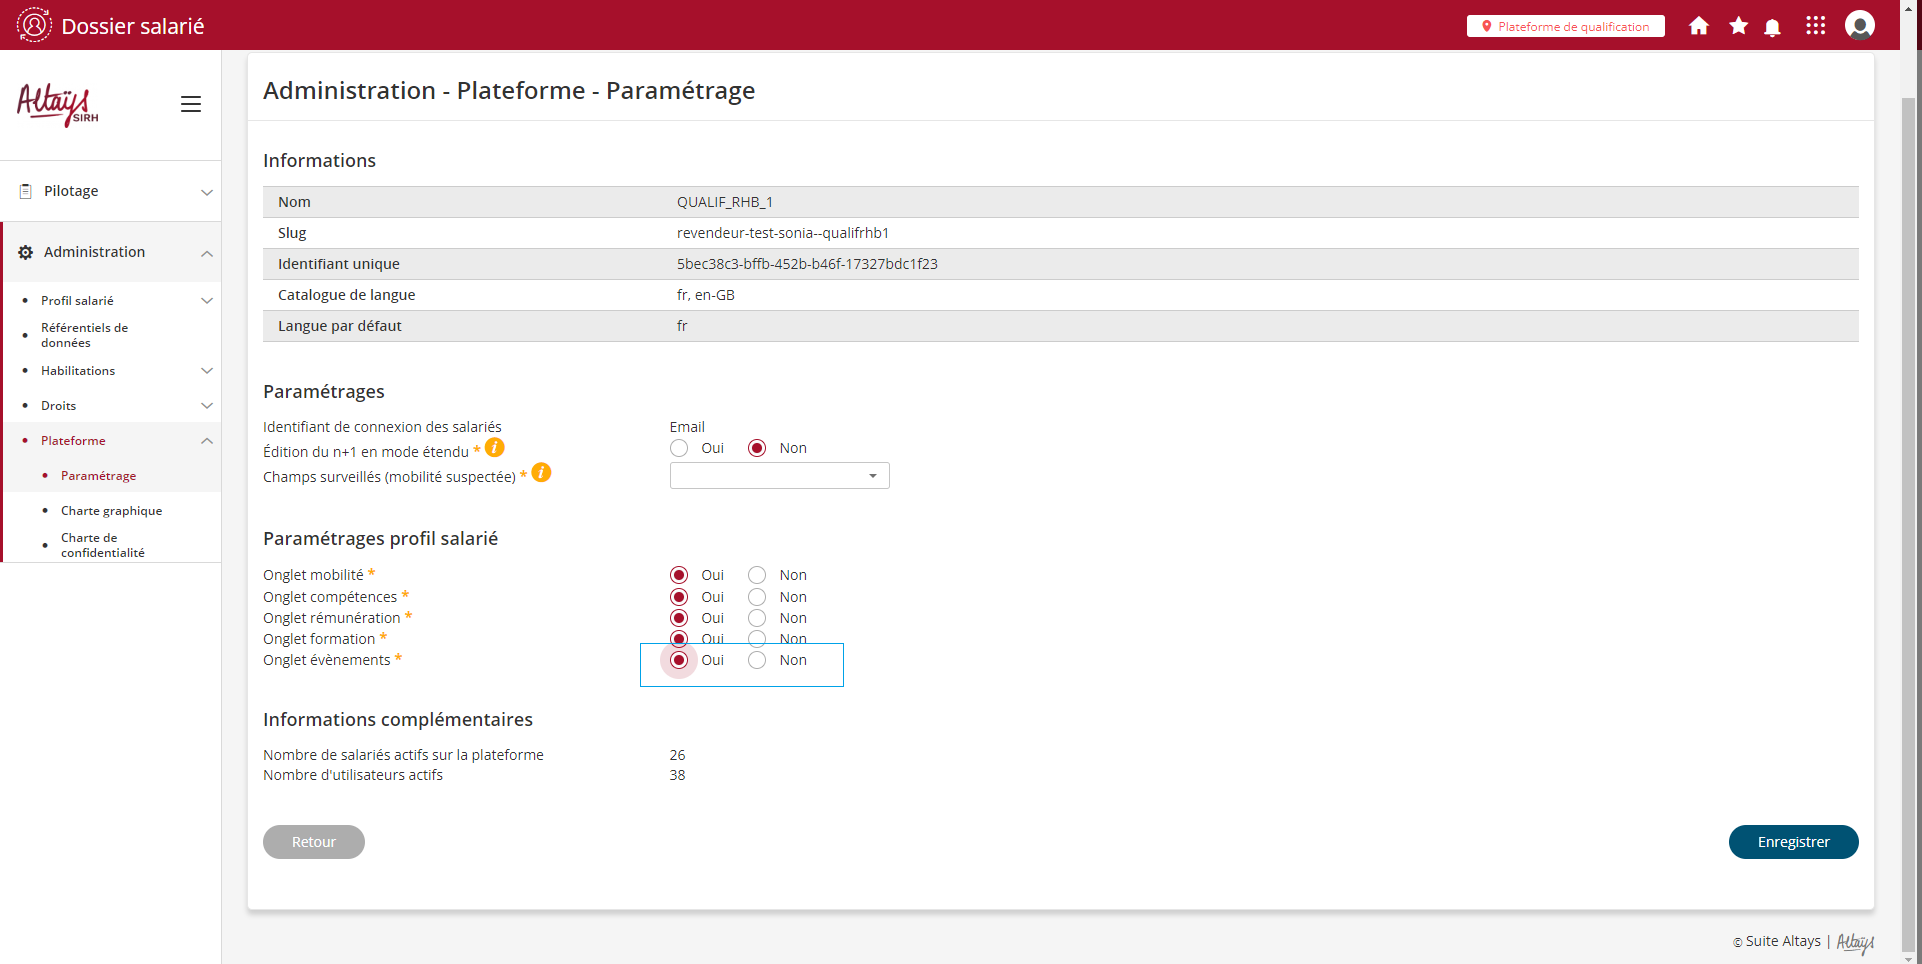Click the home icon in top bar
Image resolution: width=1922 pixels, height=964 pixels.
coord(1698,26)
